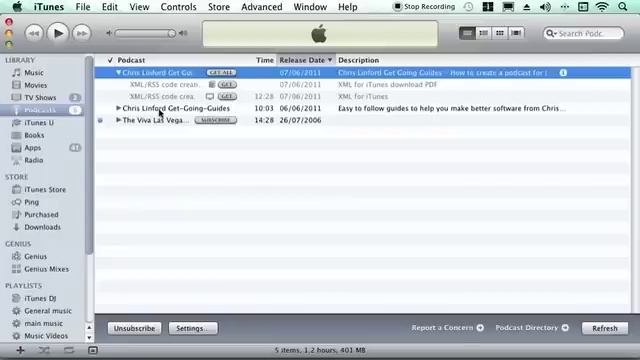Image resolution: width=640 pixels, height=360 pixels.
Task: Click Get All for selected podcast
Action: [221, 73]
